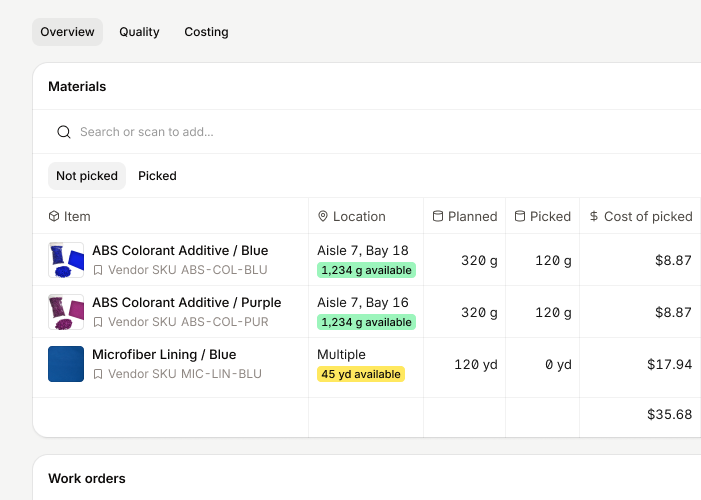701x500 pixels.
Task: Select the Not picked filter
Action: (x=87, y=176)
